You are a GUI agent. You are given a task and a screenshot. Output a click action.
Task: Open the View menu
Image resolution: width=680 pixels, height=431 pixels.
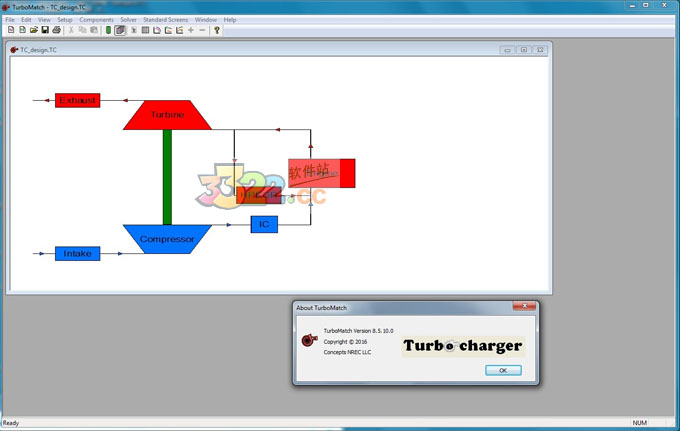click(x=44, y=20)
